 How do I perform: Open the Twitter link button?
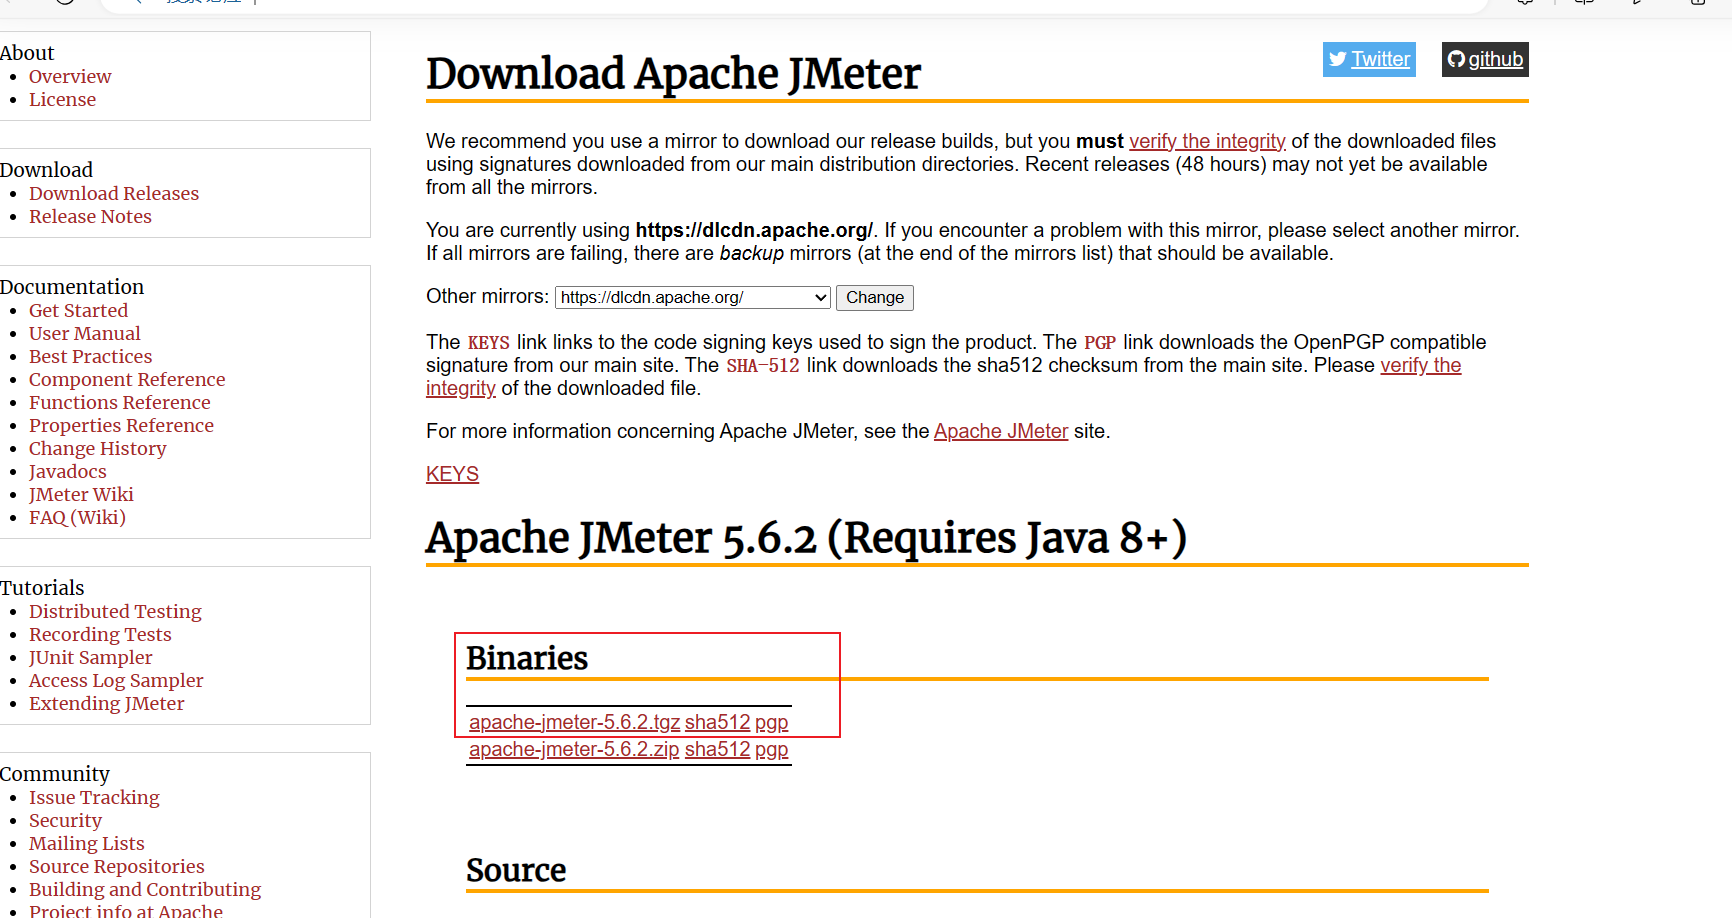tap(1369, 59)
